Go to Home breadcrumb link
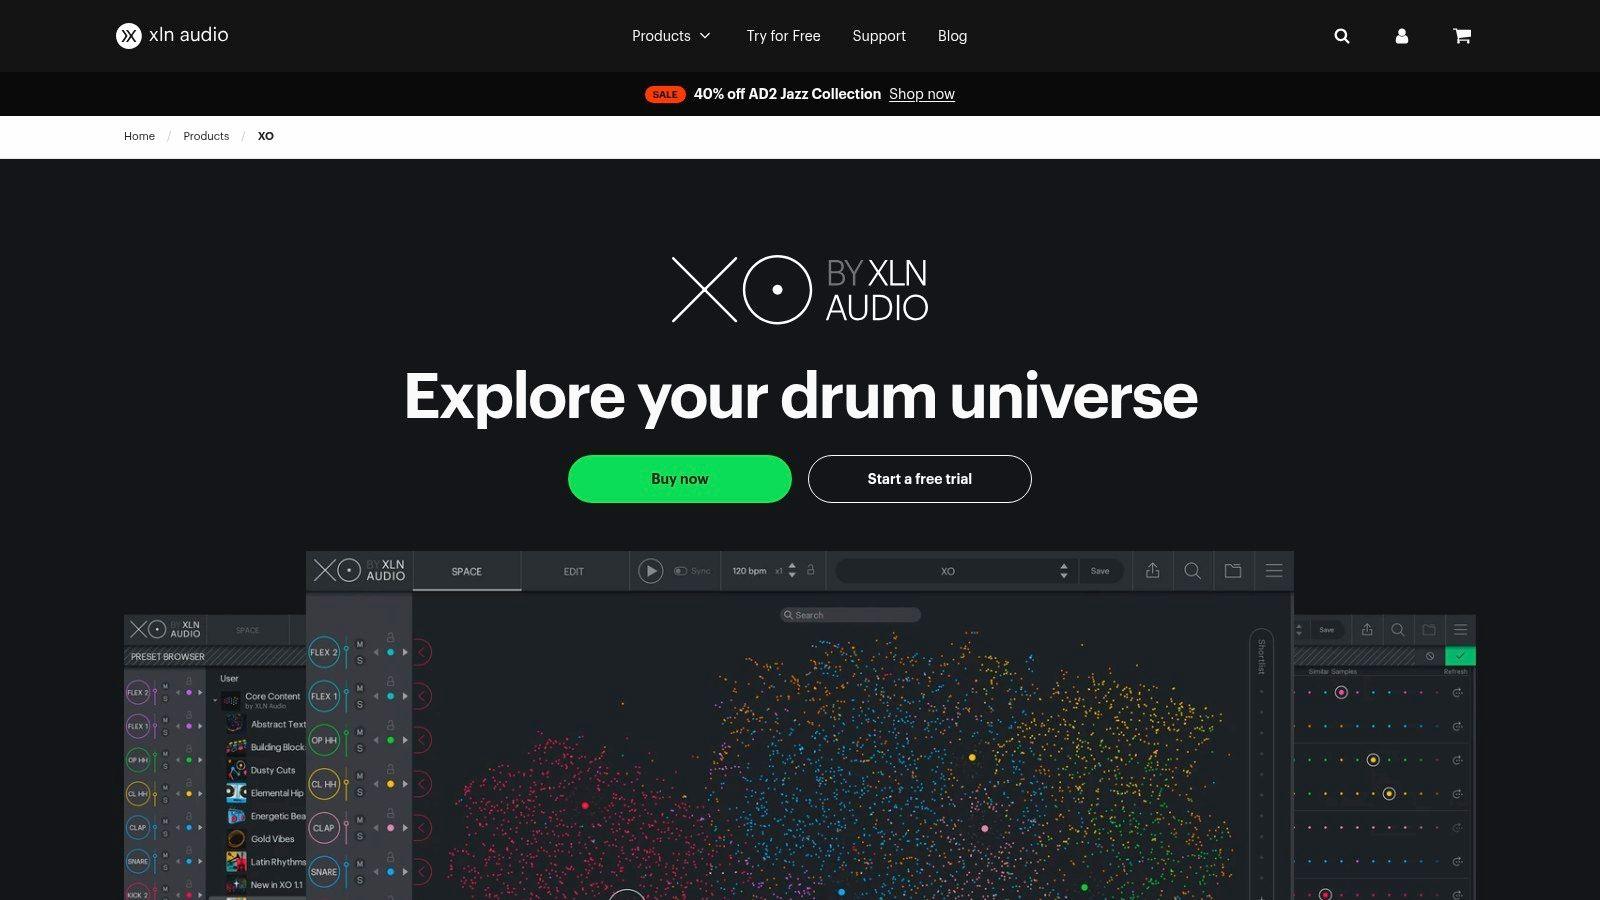Image resolution: width=1600 pixels, height=900 pixels. (139, 136)
